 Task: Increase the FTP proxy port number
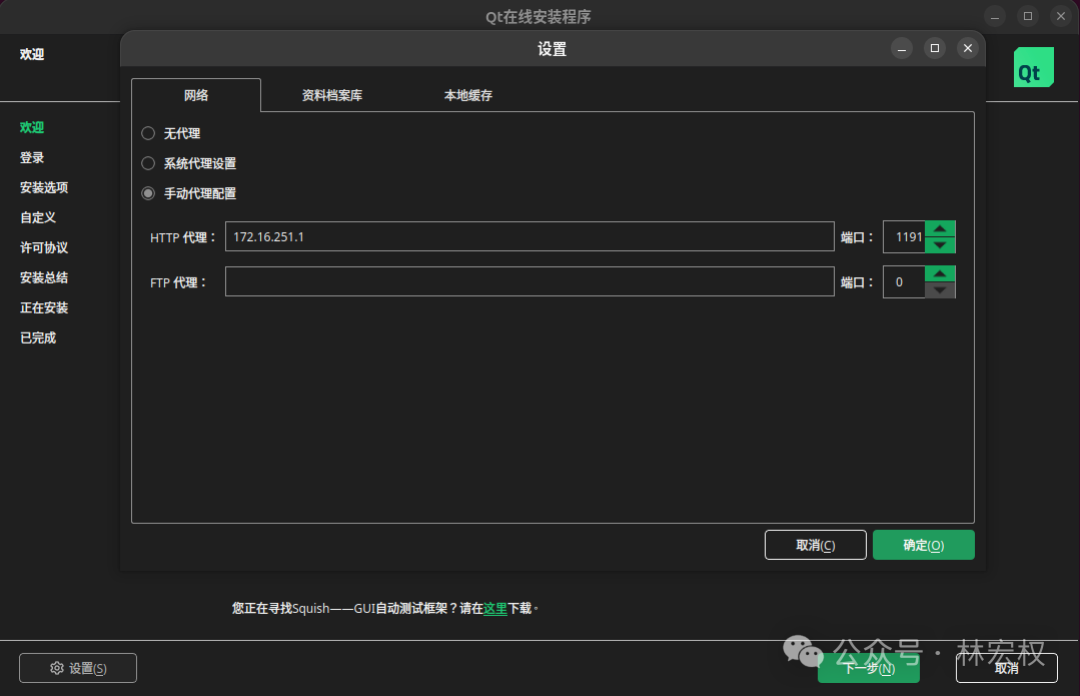[940, 274]
